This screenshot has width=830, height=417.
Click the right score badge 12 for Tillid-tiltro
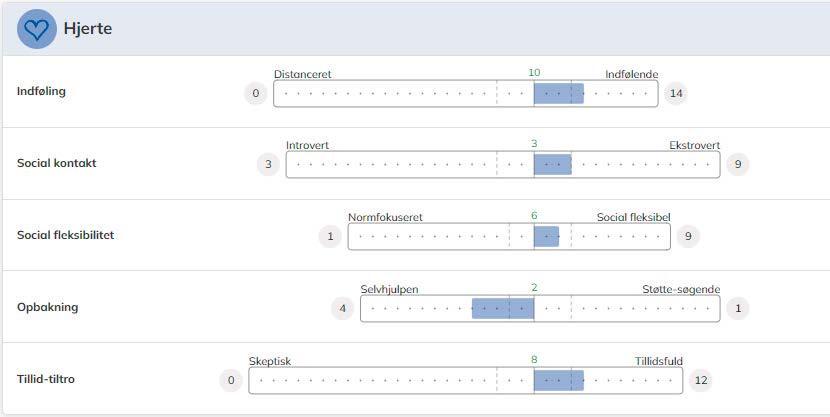pos(700,380)
